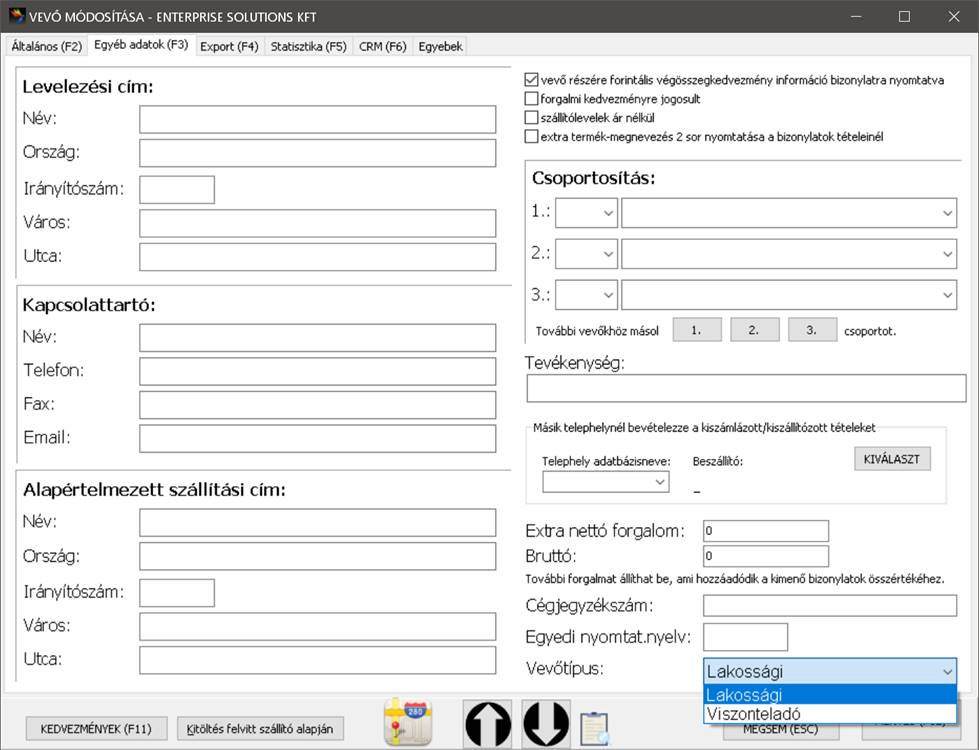Click the Kapcsolattartó Fax field
The width and height of the screenshot is (979, 750).
pos(317,405)
